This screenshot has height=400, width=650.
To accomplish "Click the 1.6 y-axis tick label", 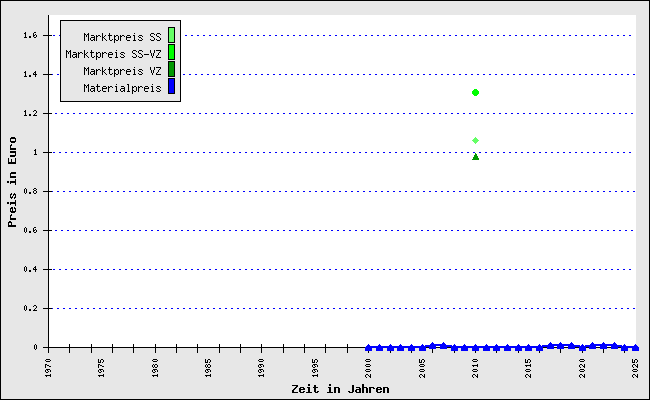I will (30, 36).
